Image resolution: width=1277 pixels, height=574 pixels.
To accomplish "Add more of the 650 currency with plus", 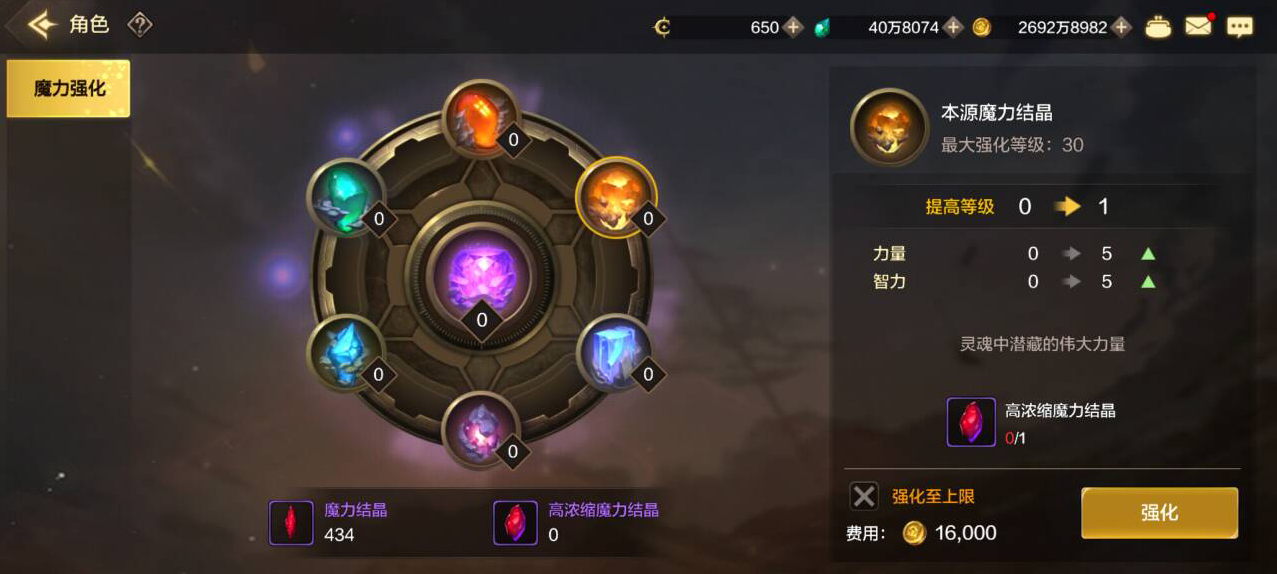I will coord(793,28).
